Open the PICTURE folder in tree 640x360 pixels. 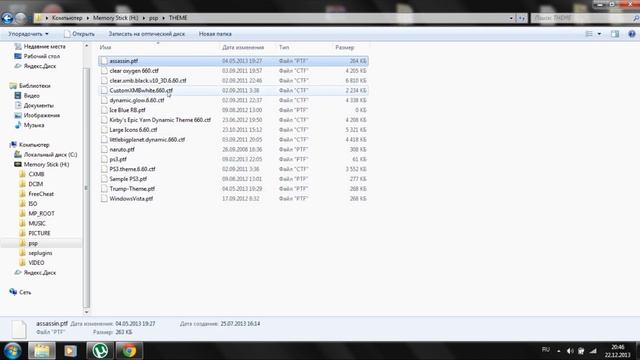coord(35,233)
